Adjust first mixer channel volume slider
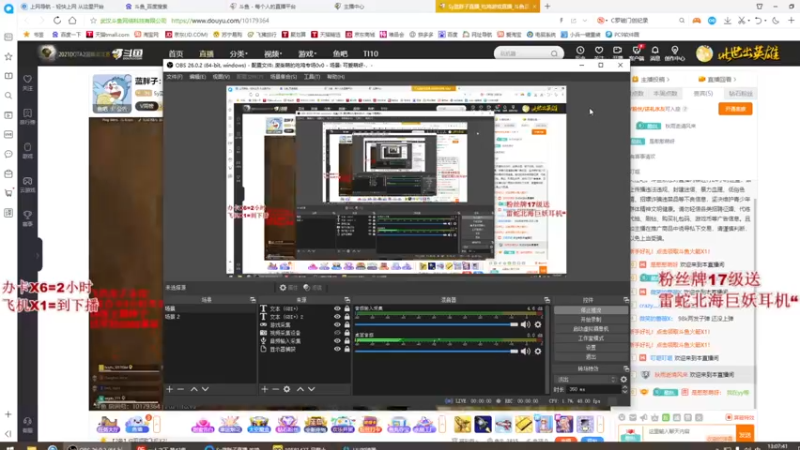Viewport: 800px width, 450px height. pyautogui.click(x=436, y=324)
